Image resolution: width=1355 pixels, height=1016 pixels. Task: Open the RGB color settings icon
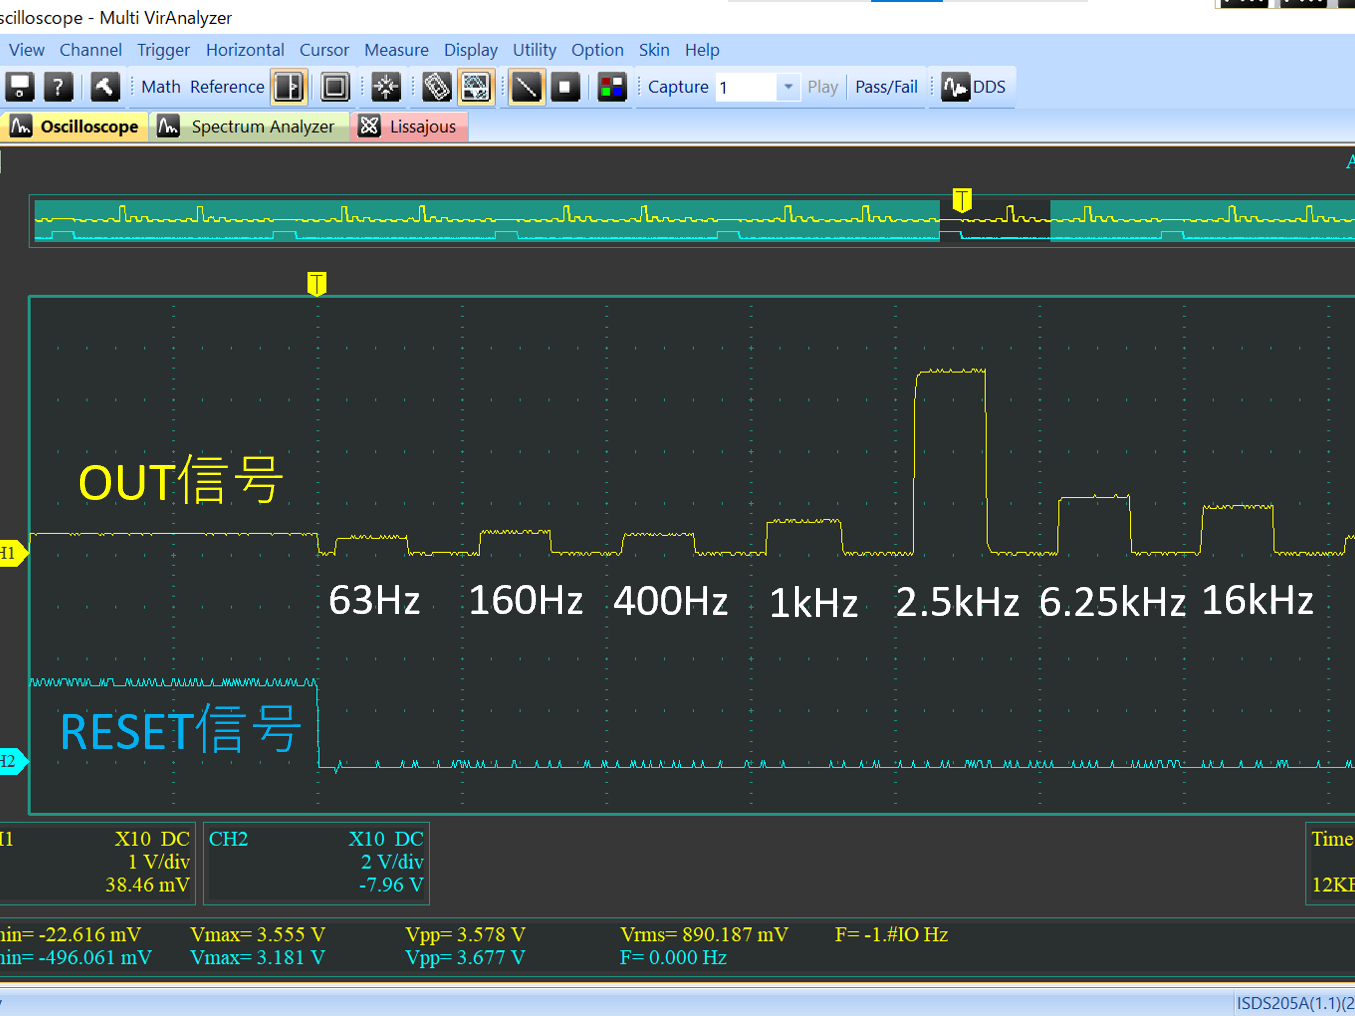coord(611,87)
